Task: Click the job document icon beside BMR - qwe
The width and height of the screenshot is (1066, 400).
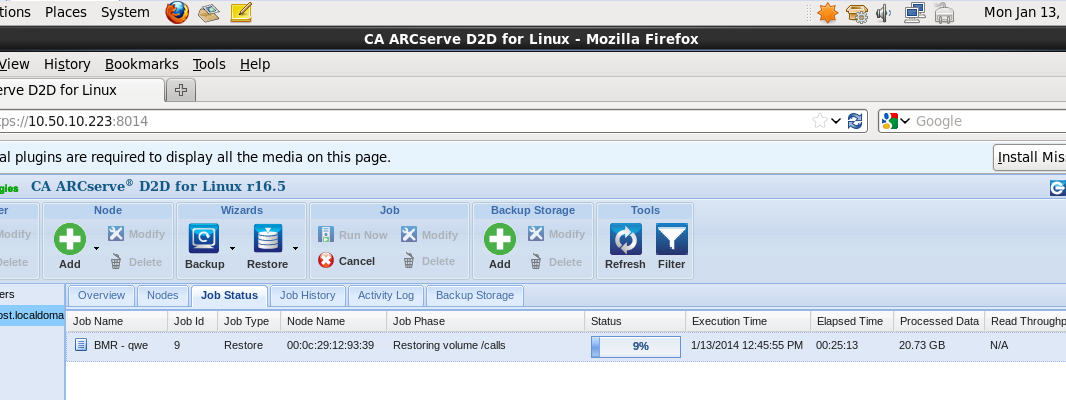Action: coord(81,345)
